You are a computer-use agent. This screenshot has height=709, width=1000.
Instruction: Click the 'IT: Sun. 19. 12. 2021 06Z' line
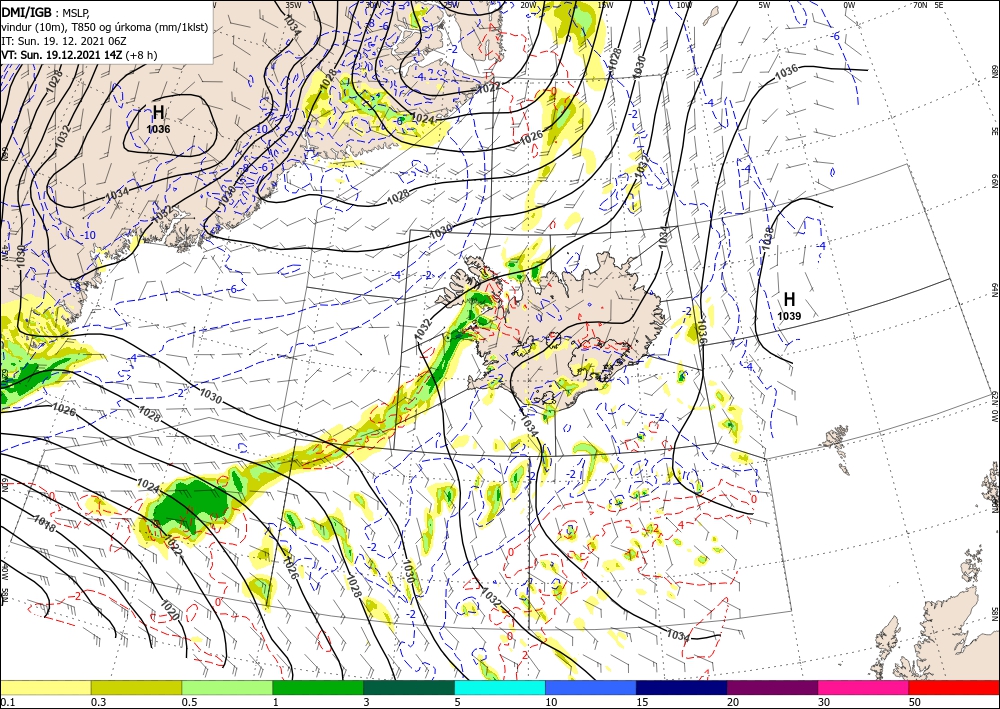64,41
